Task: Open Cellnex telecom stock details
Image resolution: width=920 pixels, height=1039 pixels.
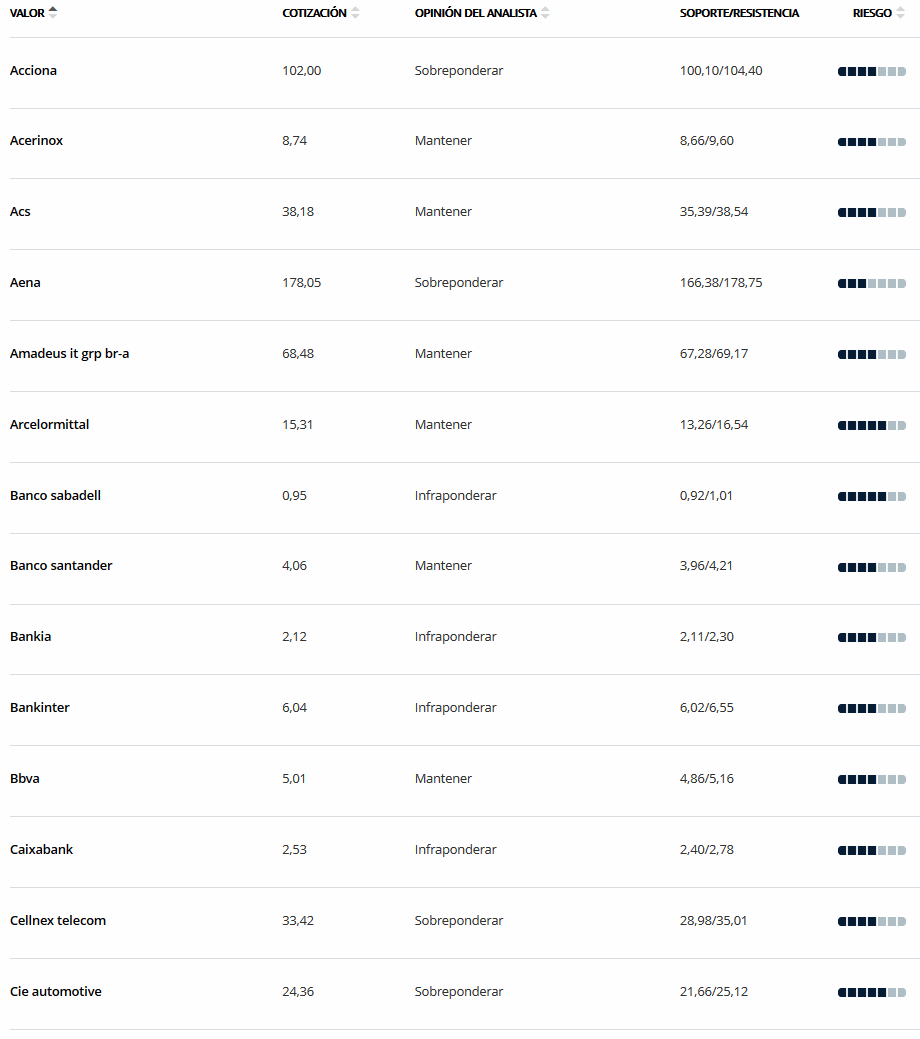Action: 58,920
